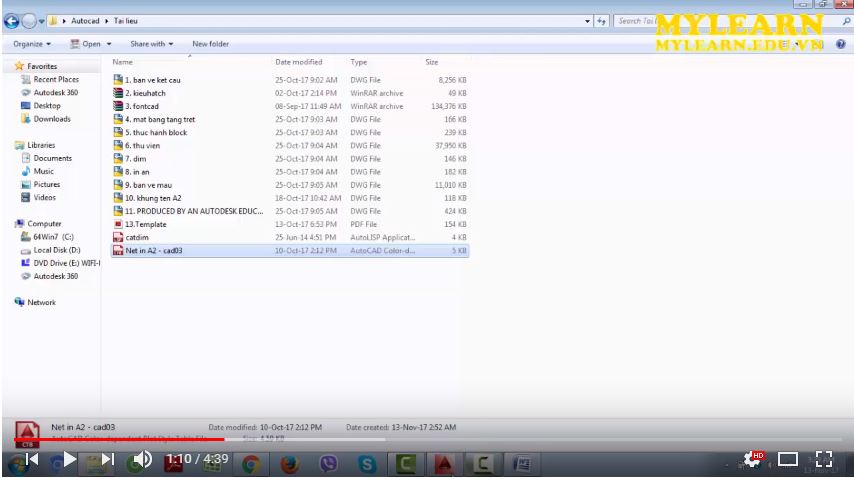The image size is (854, 479).
Task: Enter fullscreen mode
Action: 824,460
